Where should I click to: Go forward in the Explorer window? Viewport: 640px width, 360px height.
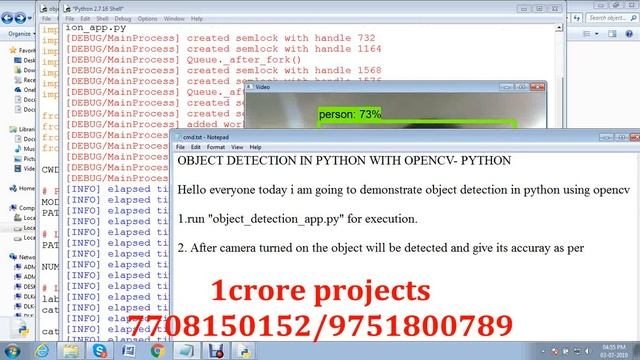[20, 18]
